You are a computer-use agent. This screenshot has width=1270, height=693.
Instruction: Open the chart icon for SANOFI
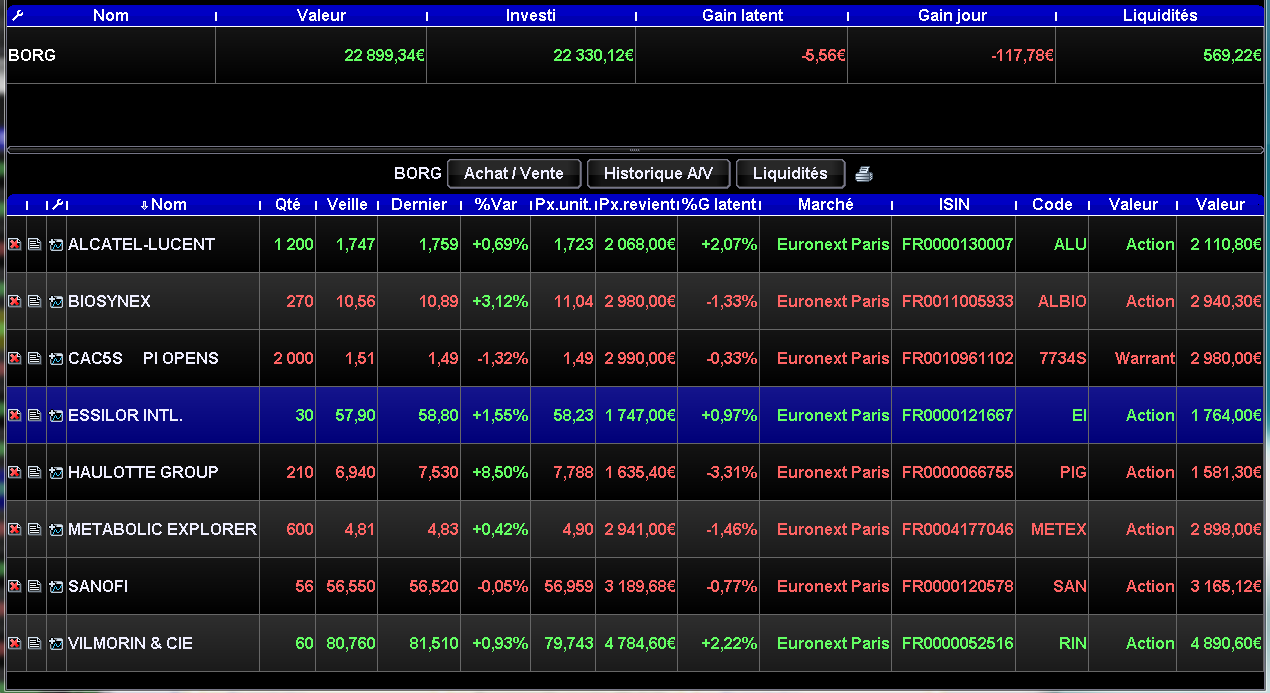(56, 586)
